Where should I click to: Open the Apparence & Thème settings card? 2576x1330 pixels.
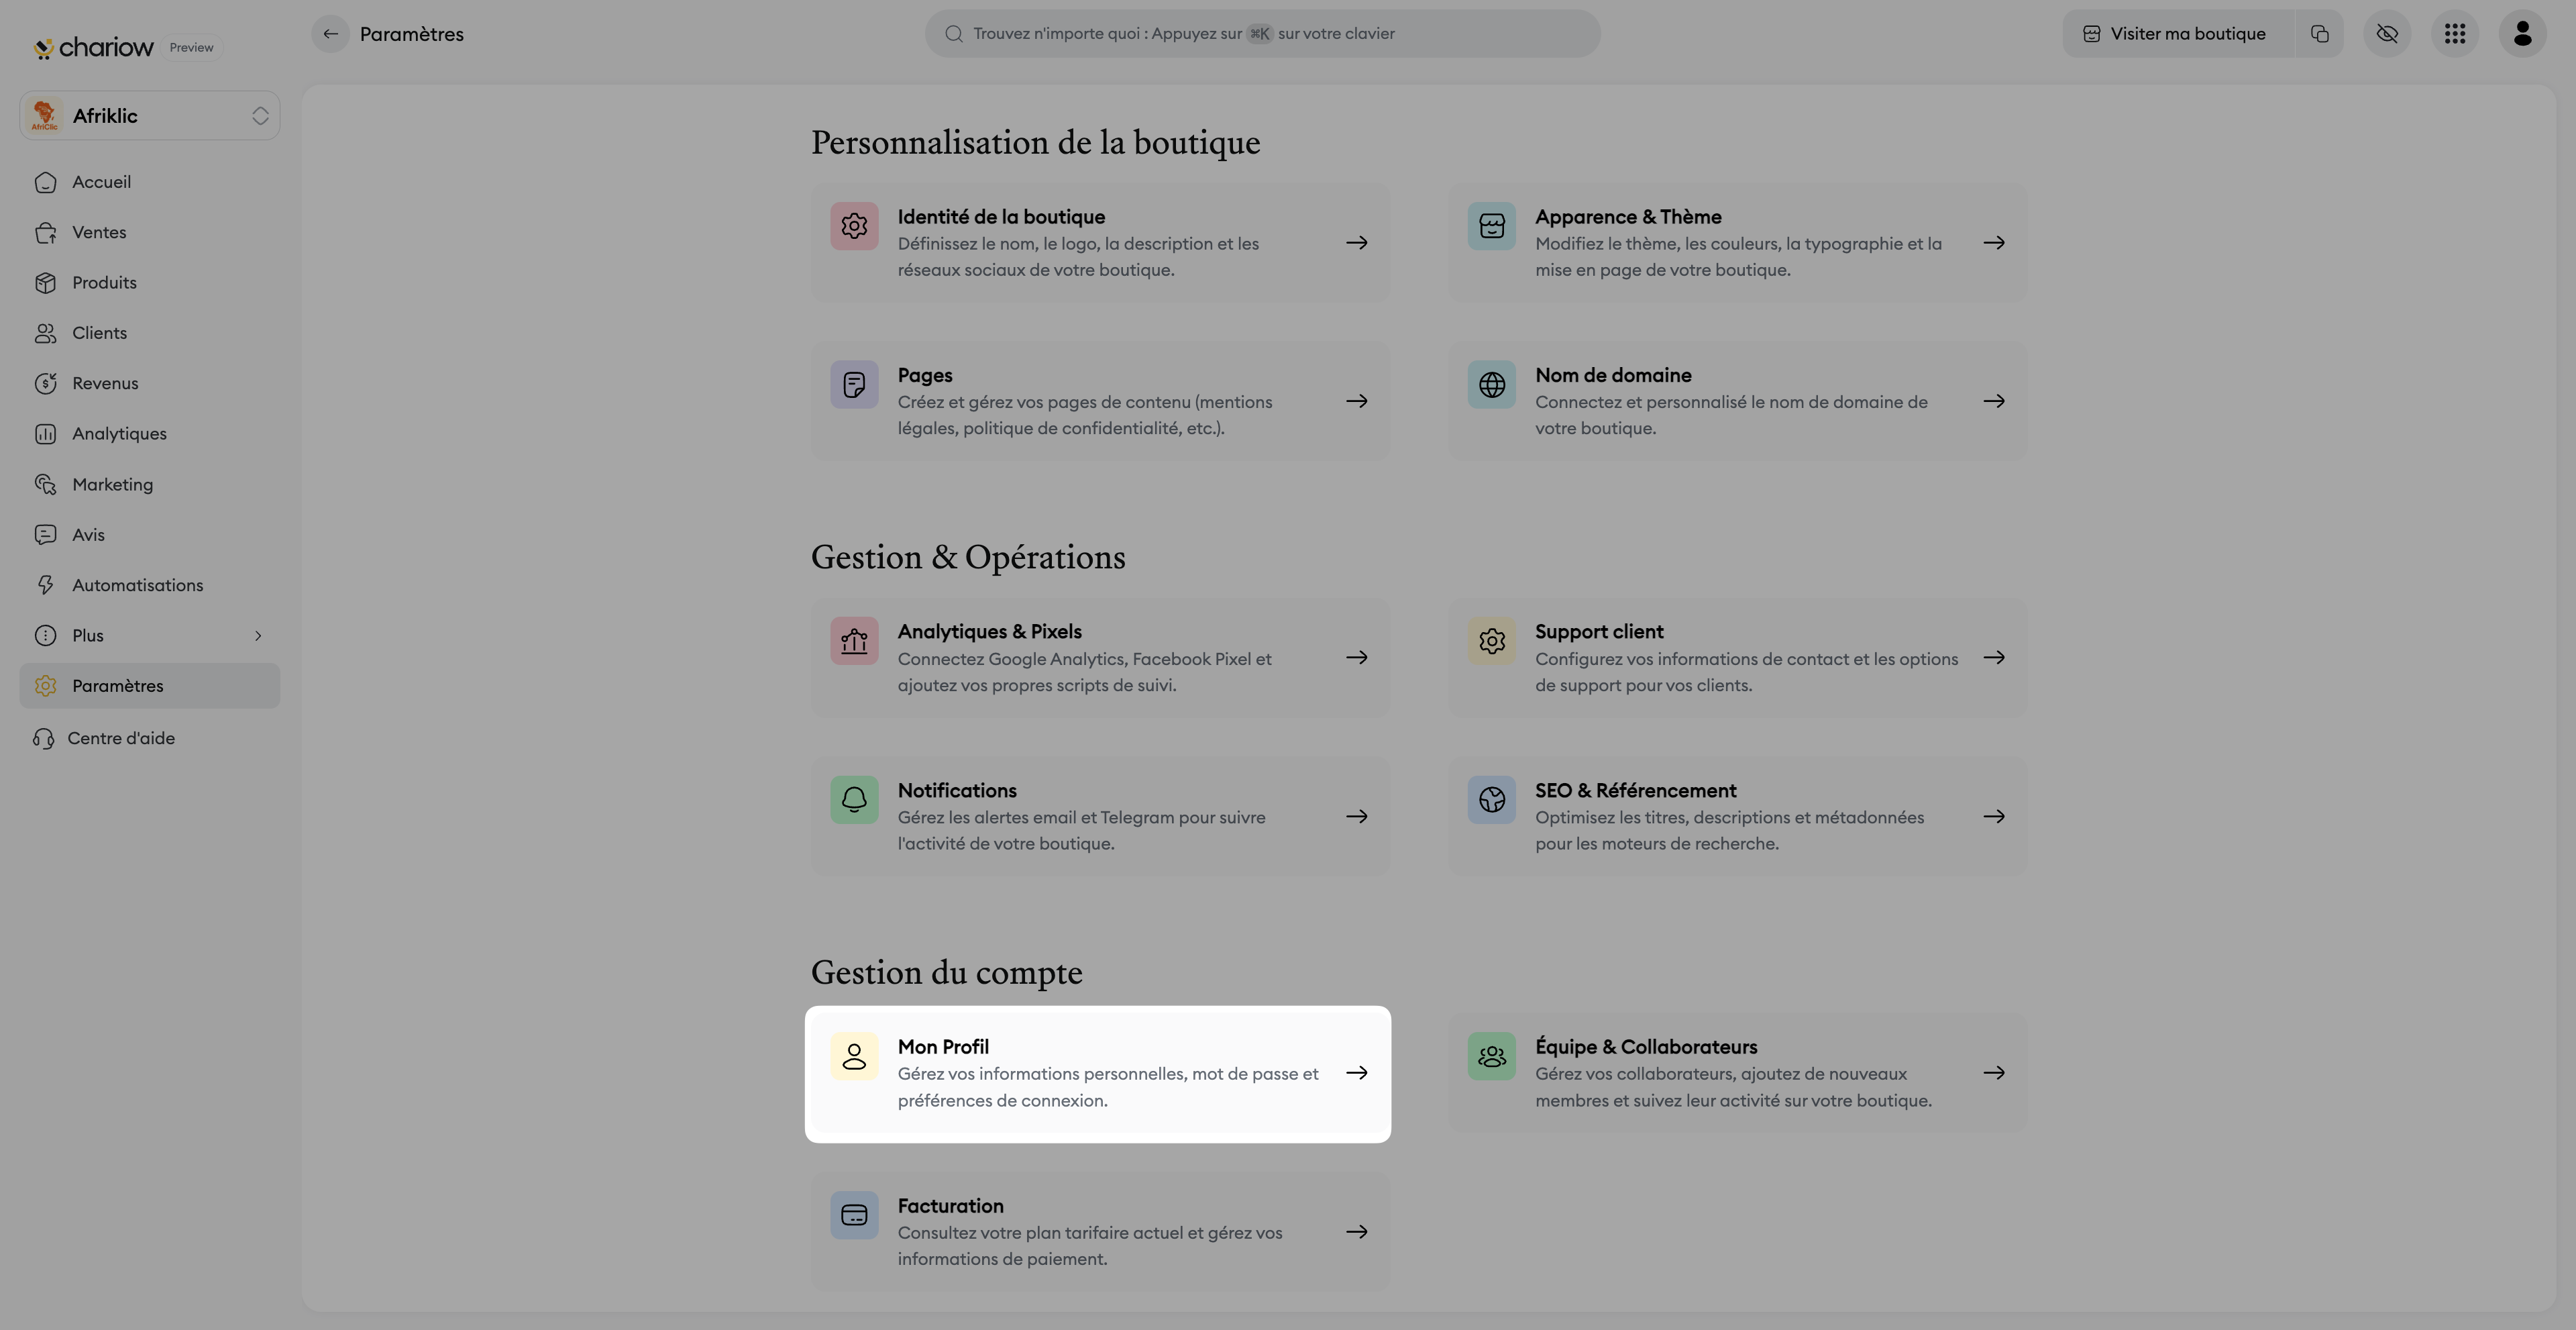1737,243
